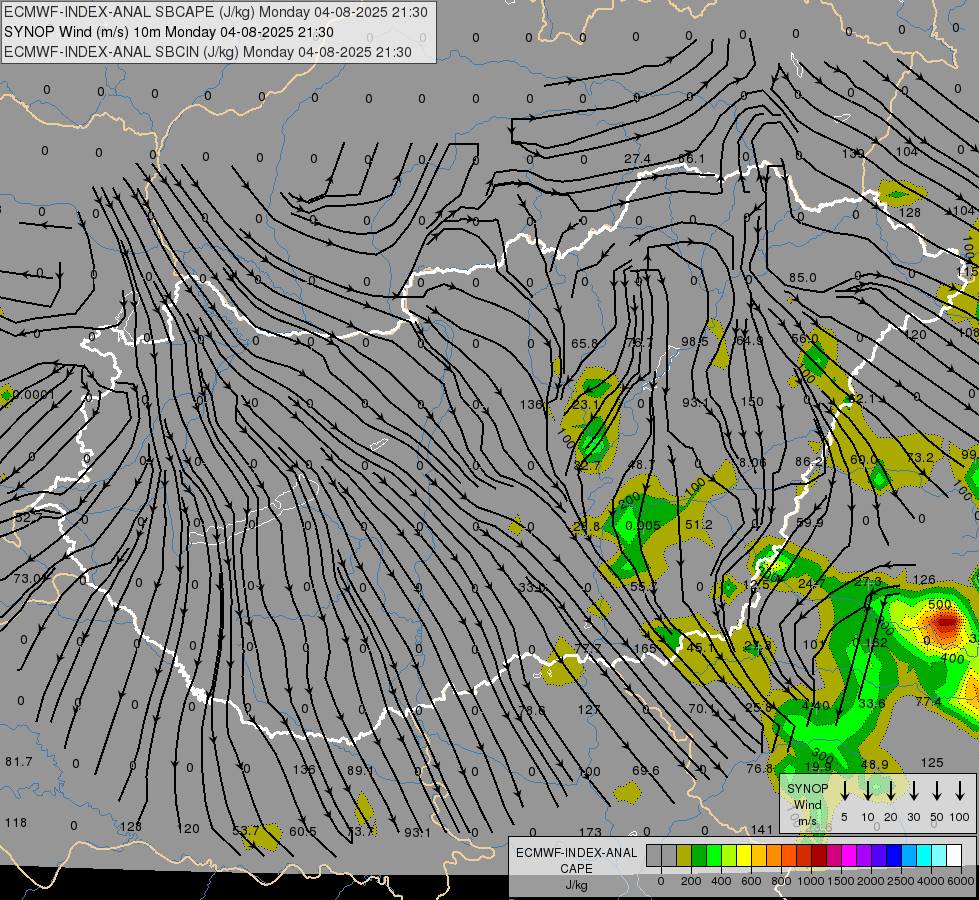This screenshot has height=900, width=979.
Task: Click the 1500 tick label in CAPE legend
Action: pyautogui.click(x=841, y=881)
